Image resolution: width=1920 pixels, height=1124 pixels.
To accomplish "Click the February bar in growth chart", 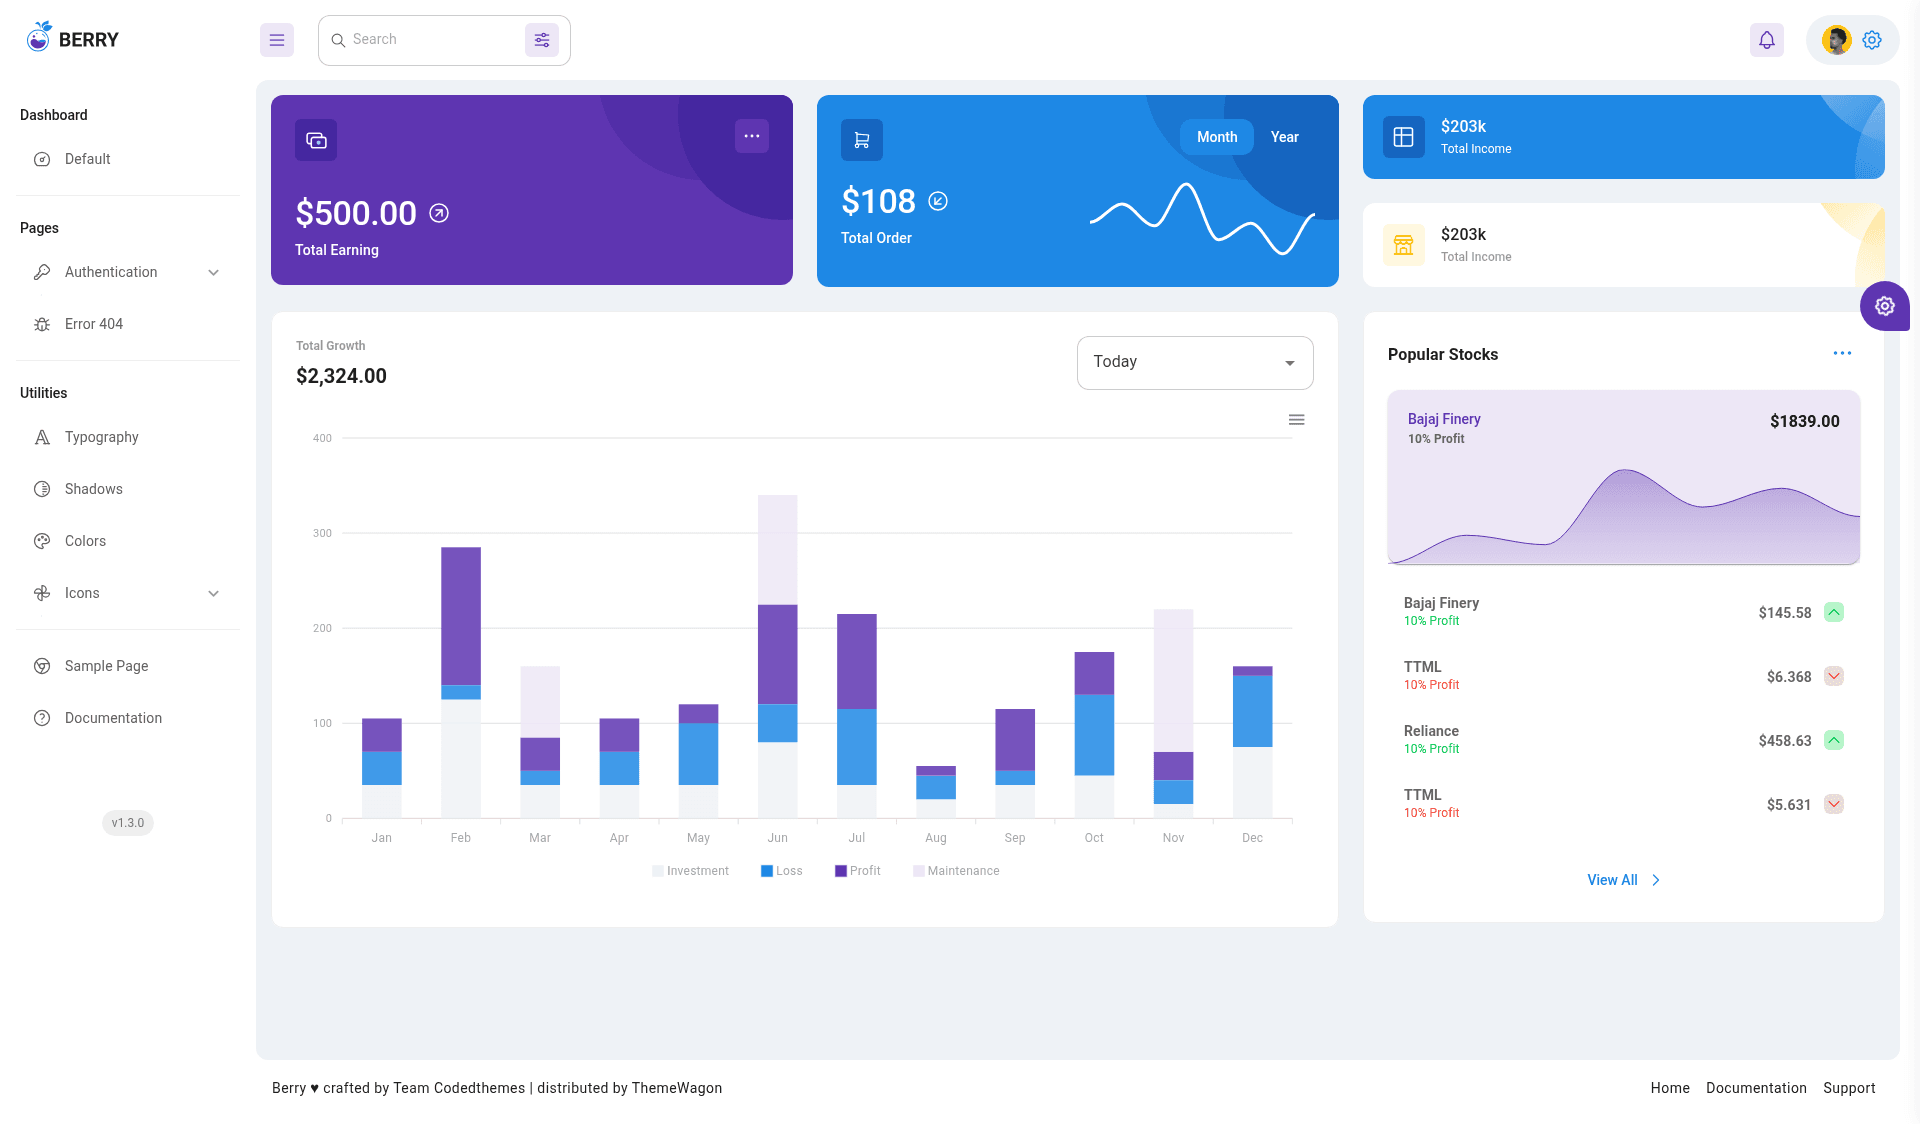I will coord(461,682).
